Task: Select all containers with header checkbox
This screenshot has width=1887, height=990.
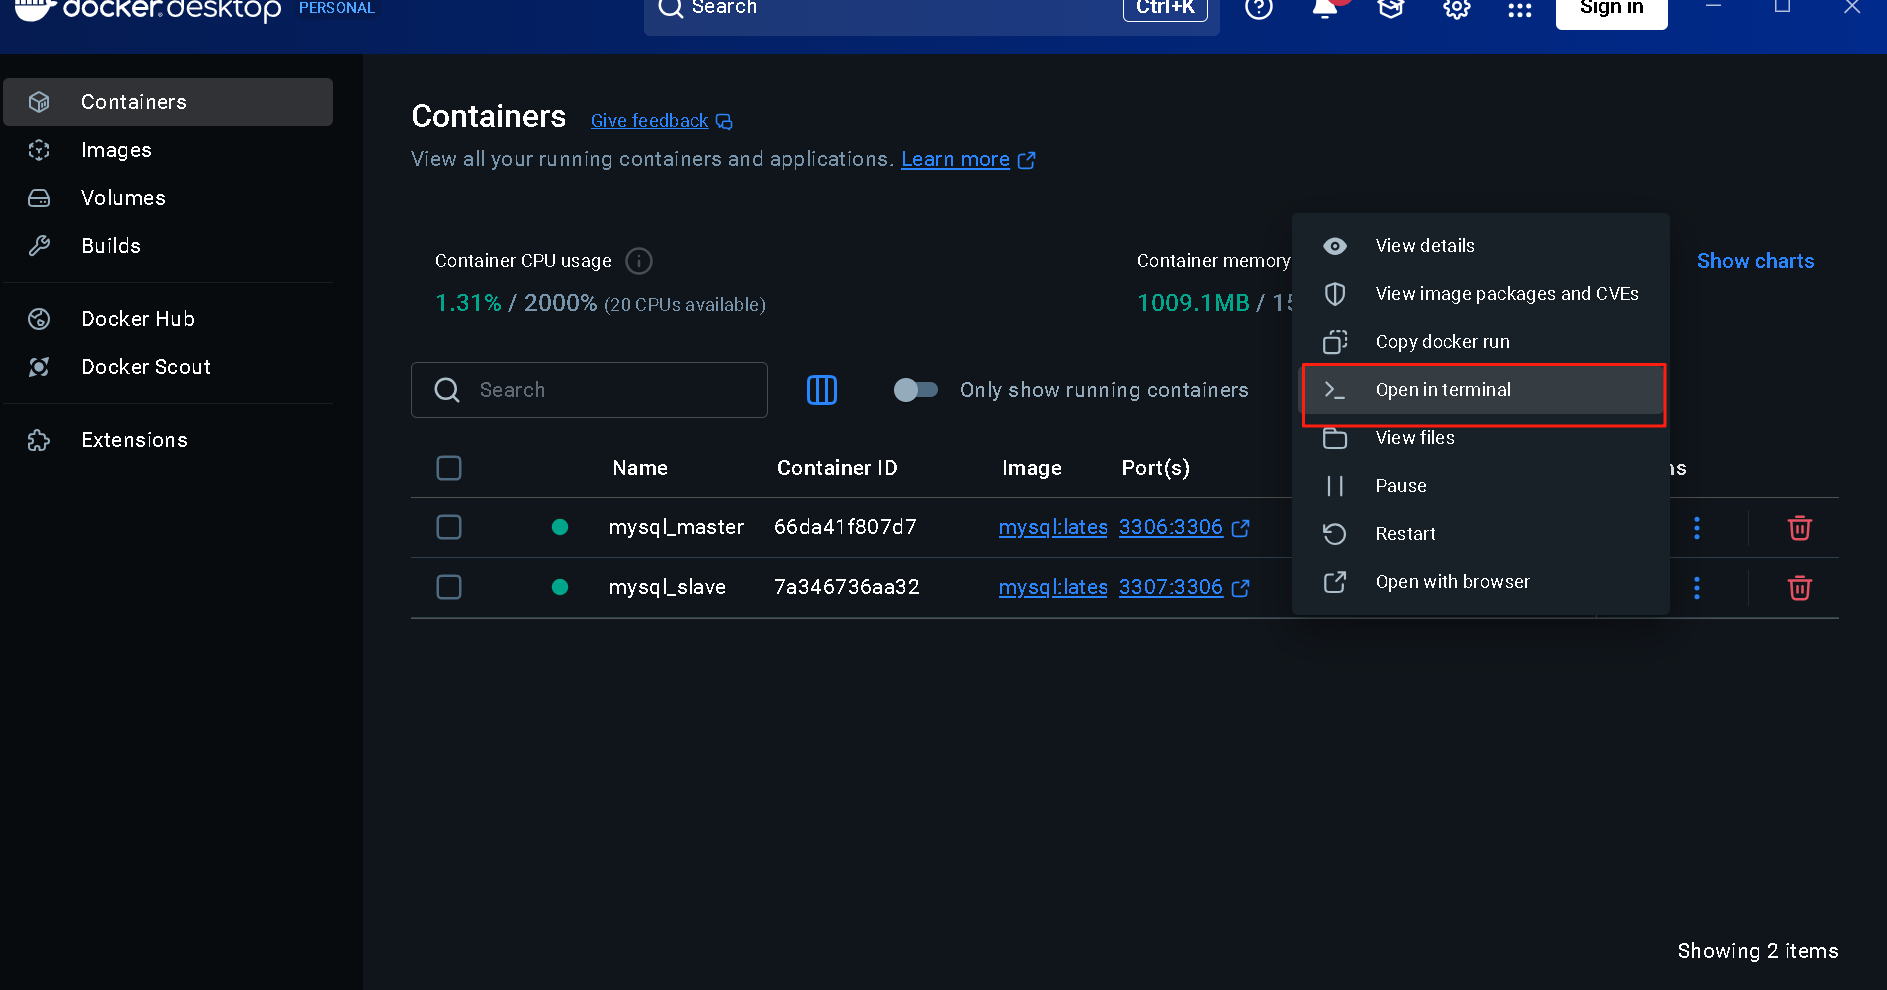Action: pos(449,468)
